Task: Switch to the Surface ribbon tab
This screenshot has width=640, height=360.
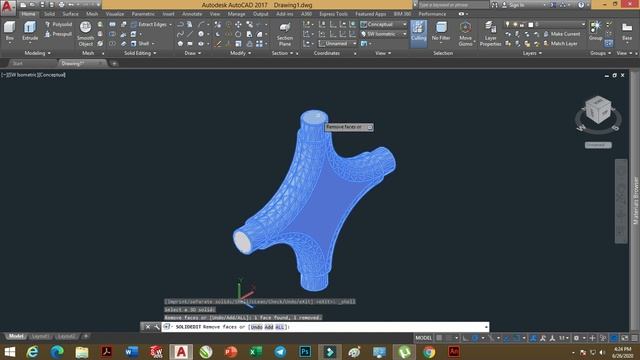Action: pos(70,14)
